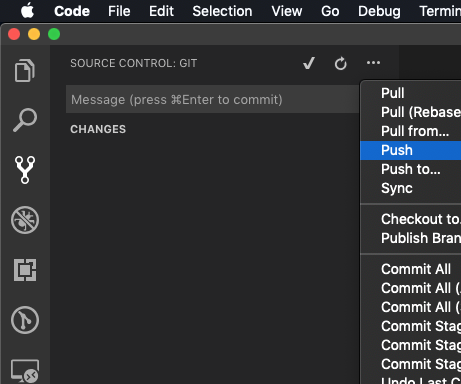Open the Apple menu

27,11
